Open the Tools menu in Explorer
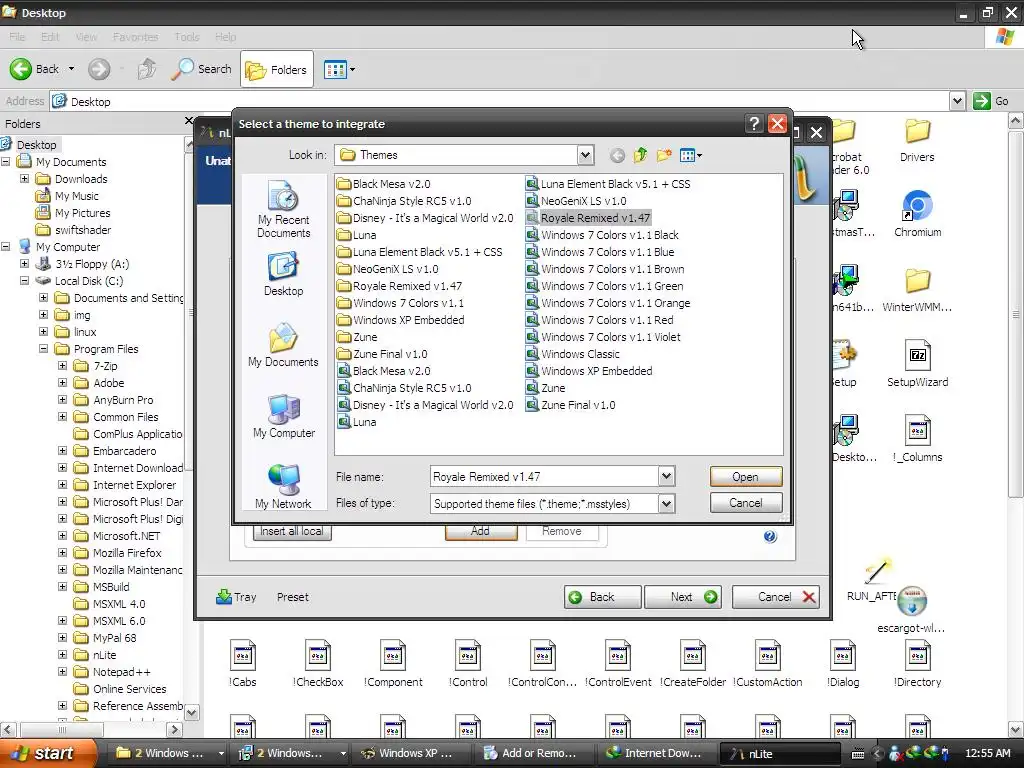 (x=187, y=37)
